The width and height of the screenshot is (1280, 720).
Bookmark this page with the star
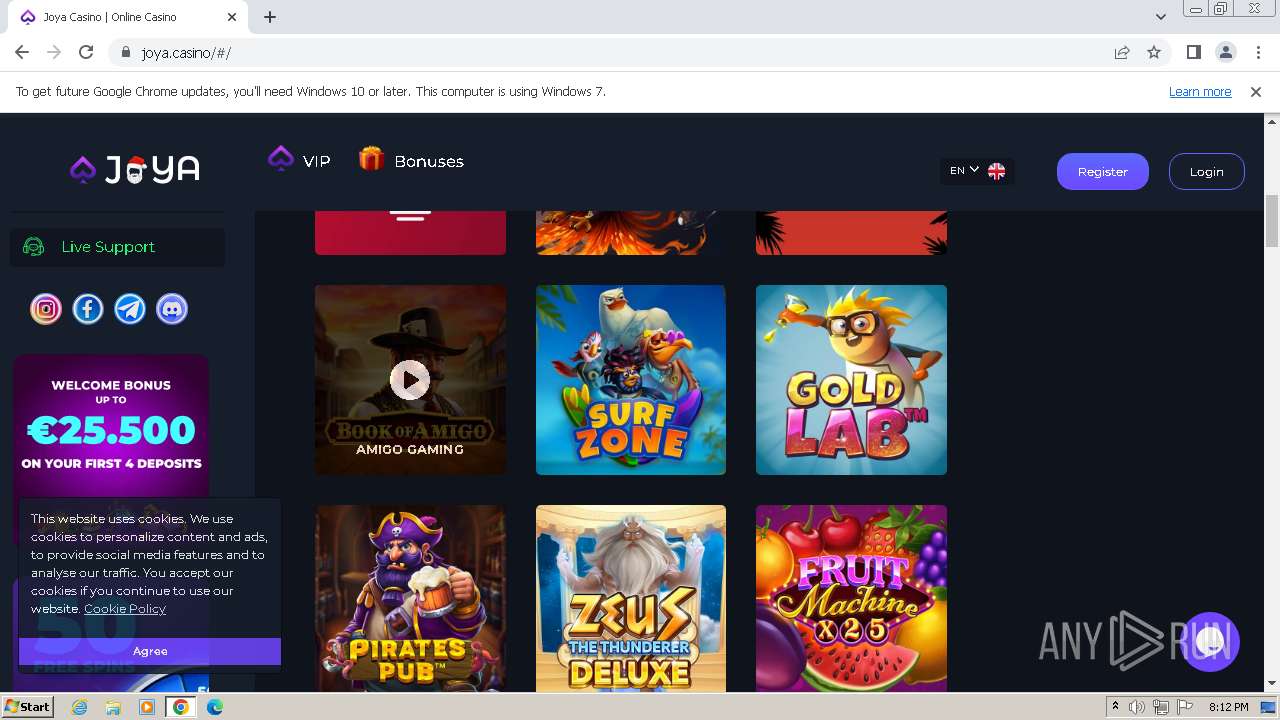point(1154,52)
